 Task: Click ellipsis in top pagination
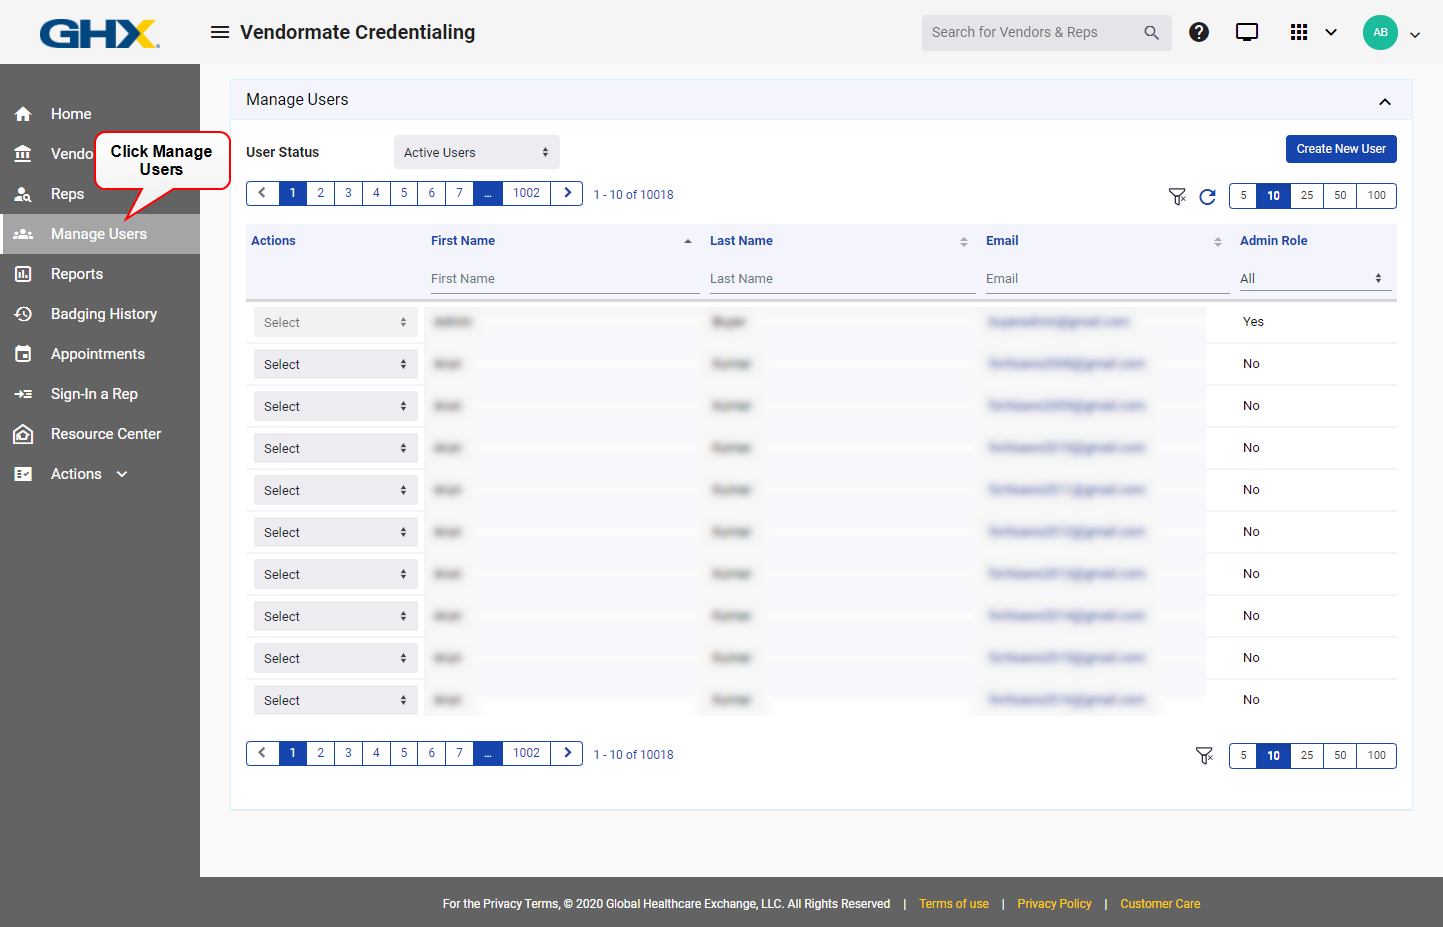(x=487, y=193)
